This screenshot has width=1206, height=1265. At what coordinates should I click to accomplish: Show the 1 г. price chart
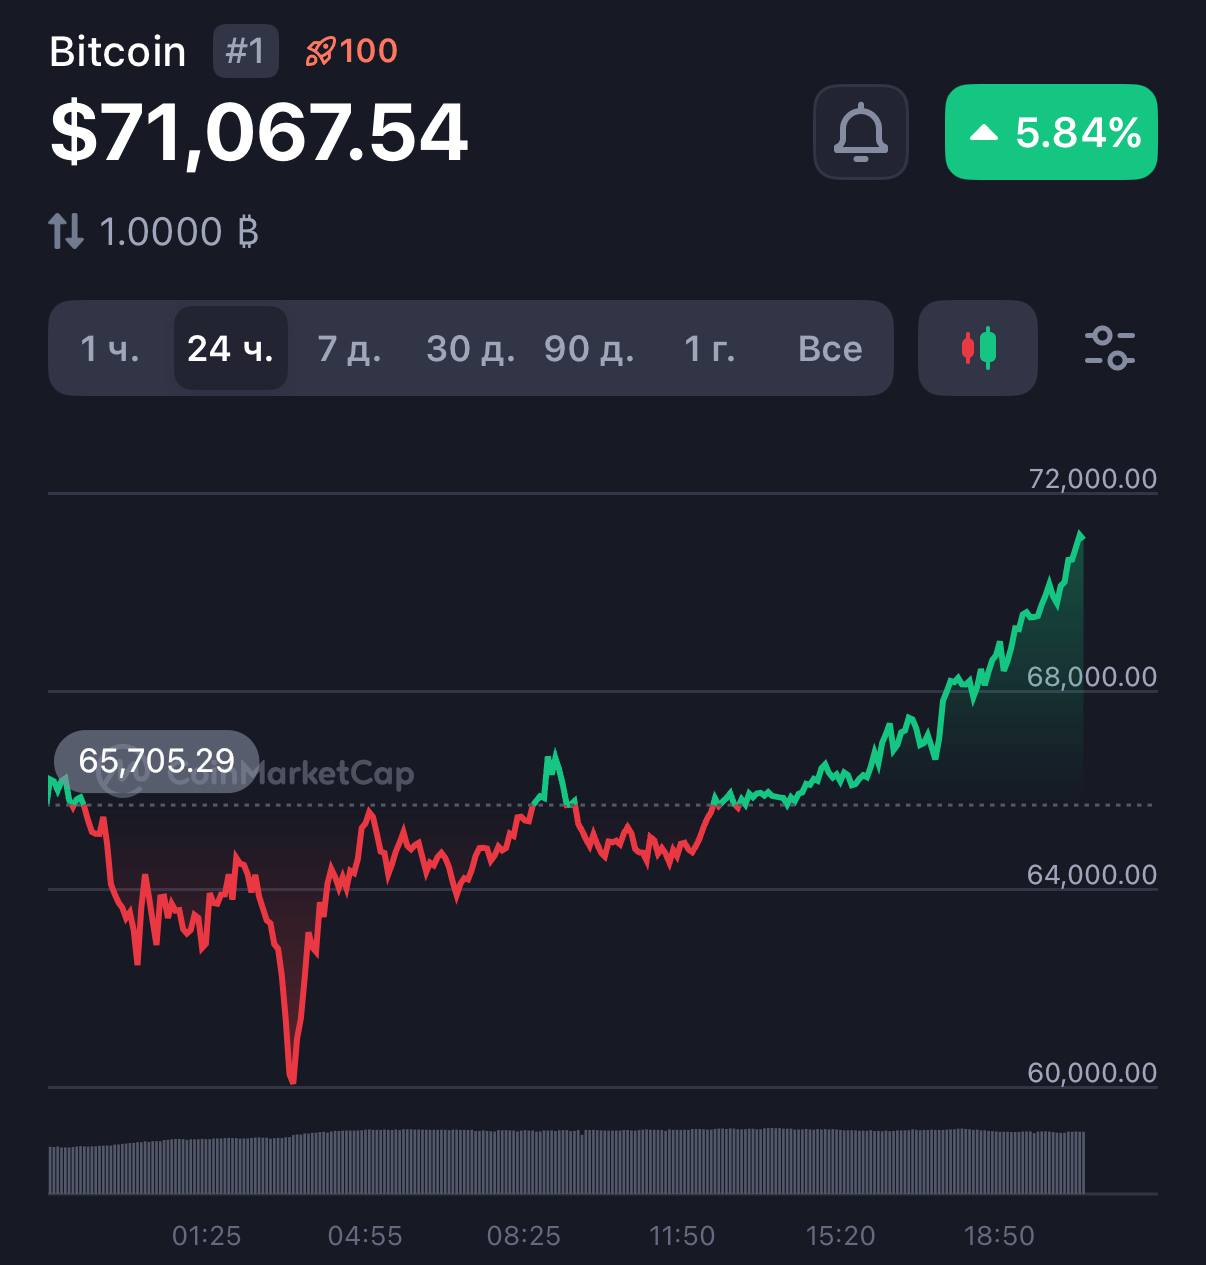(709, 348)
